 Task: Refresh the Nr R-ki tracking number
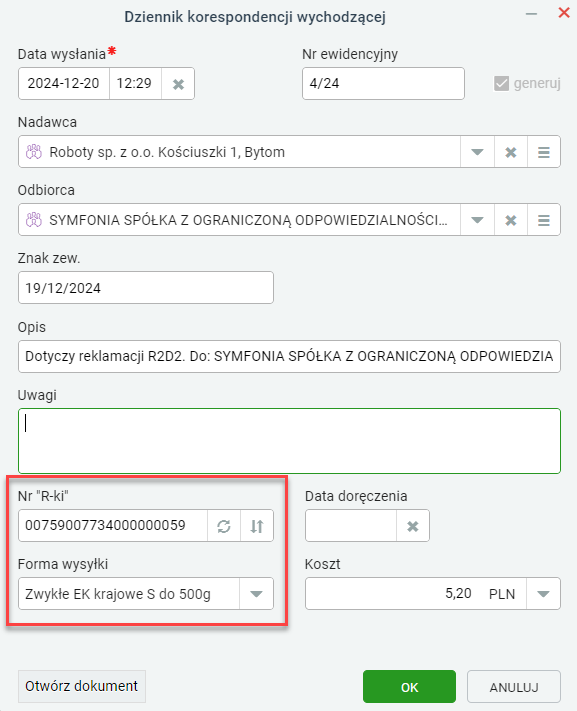point(224,526)
